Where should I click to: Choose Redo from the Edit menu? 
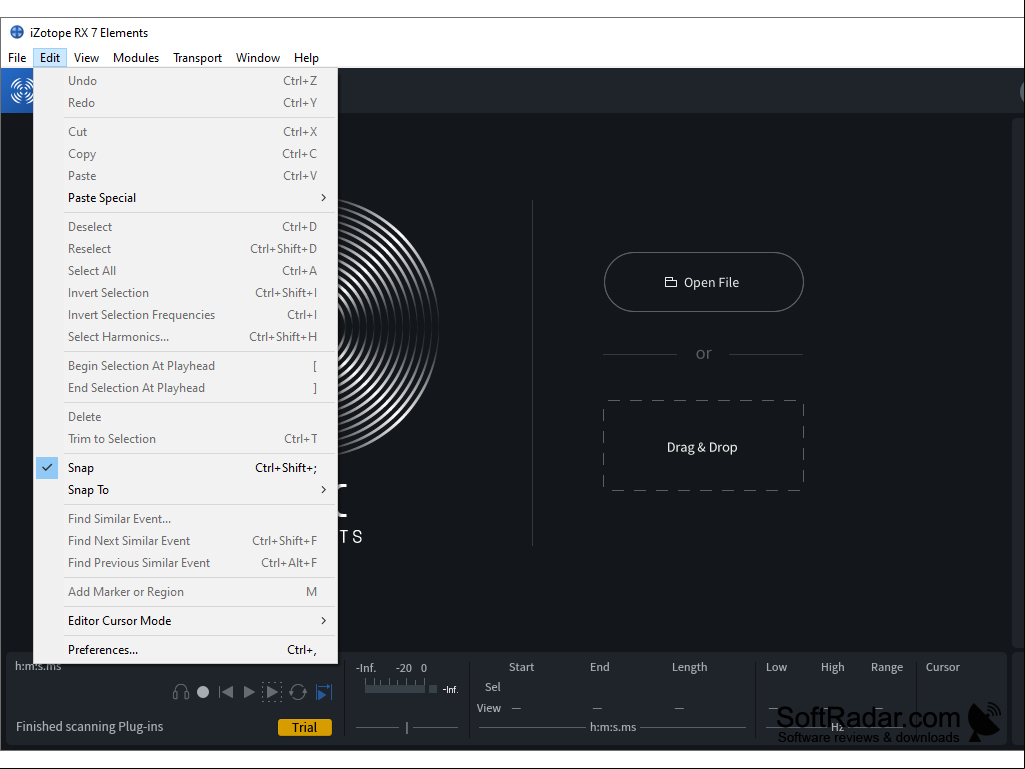pyautogui.click(x=186, y=103)
